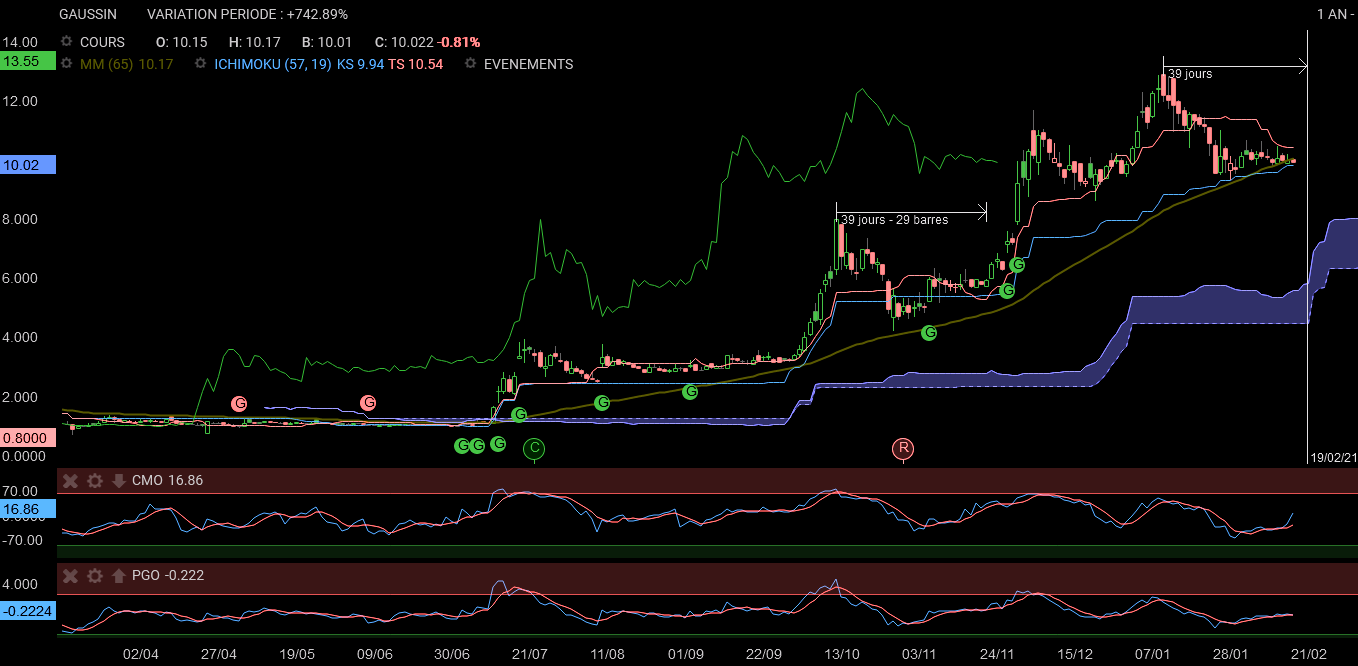This screenshot has height=666, width=1358.
Task: Remove the CMO indicator panel
Action: (x=71, y=481)
